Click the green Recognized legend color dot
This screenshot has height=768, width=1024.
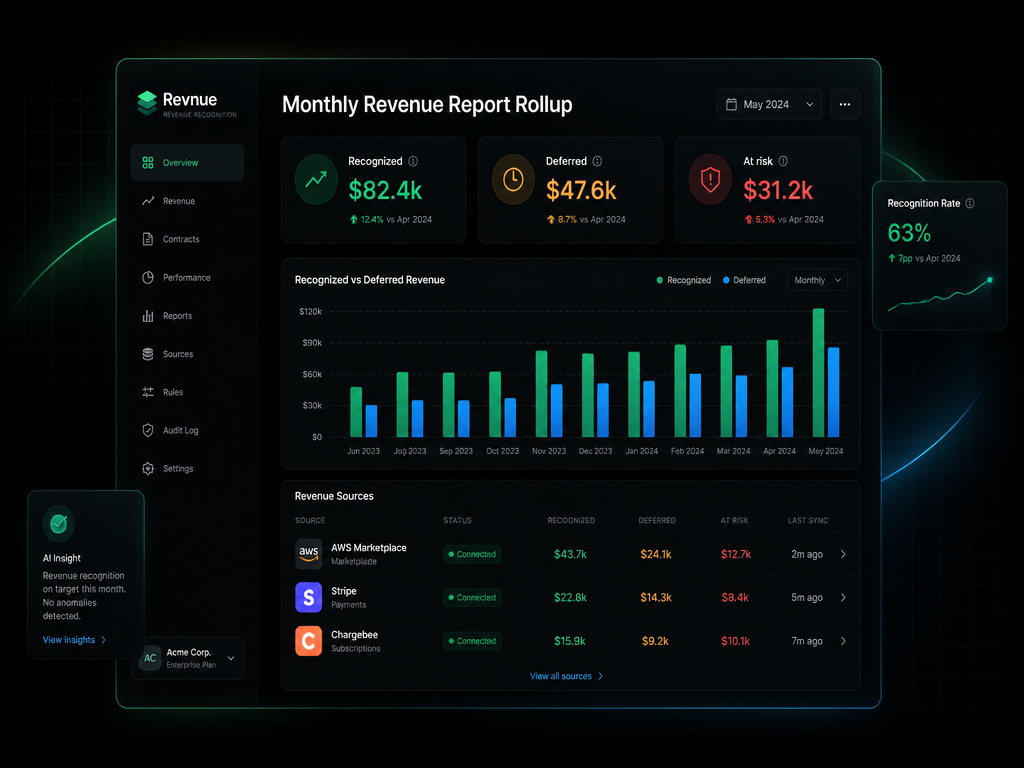(660, 280)
